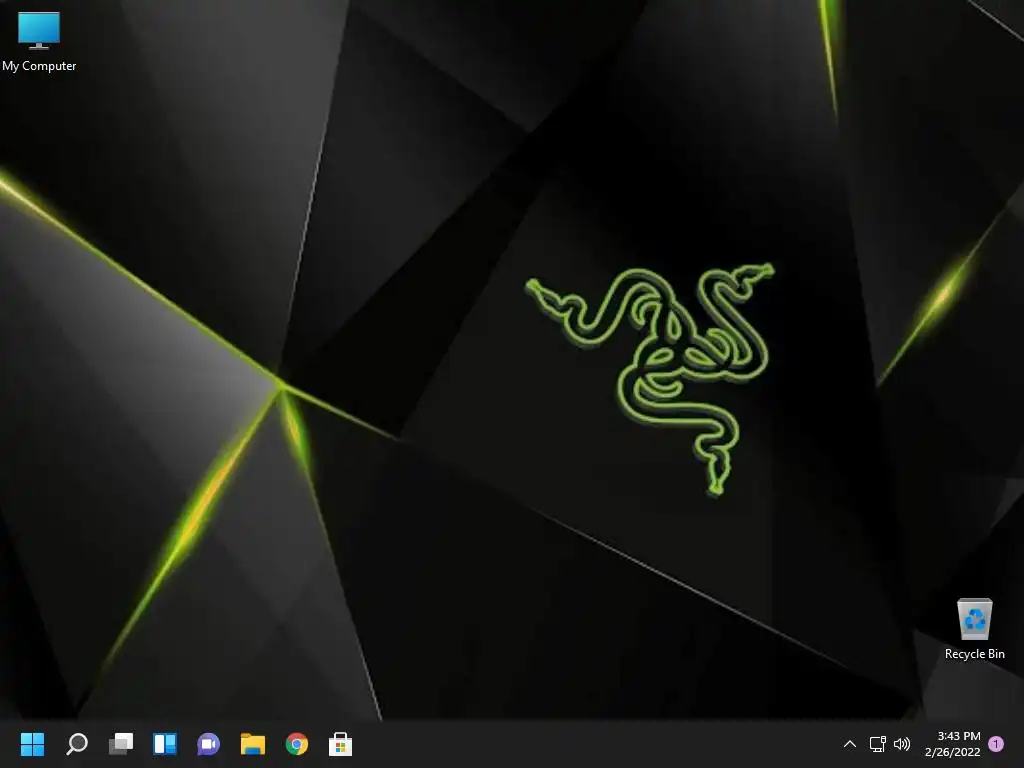The image size is (1024, 768).
Task: Open File Explorer from the taskbar
Action: (253, 744)
